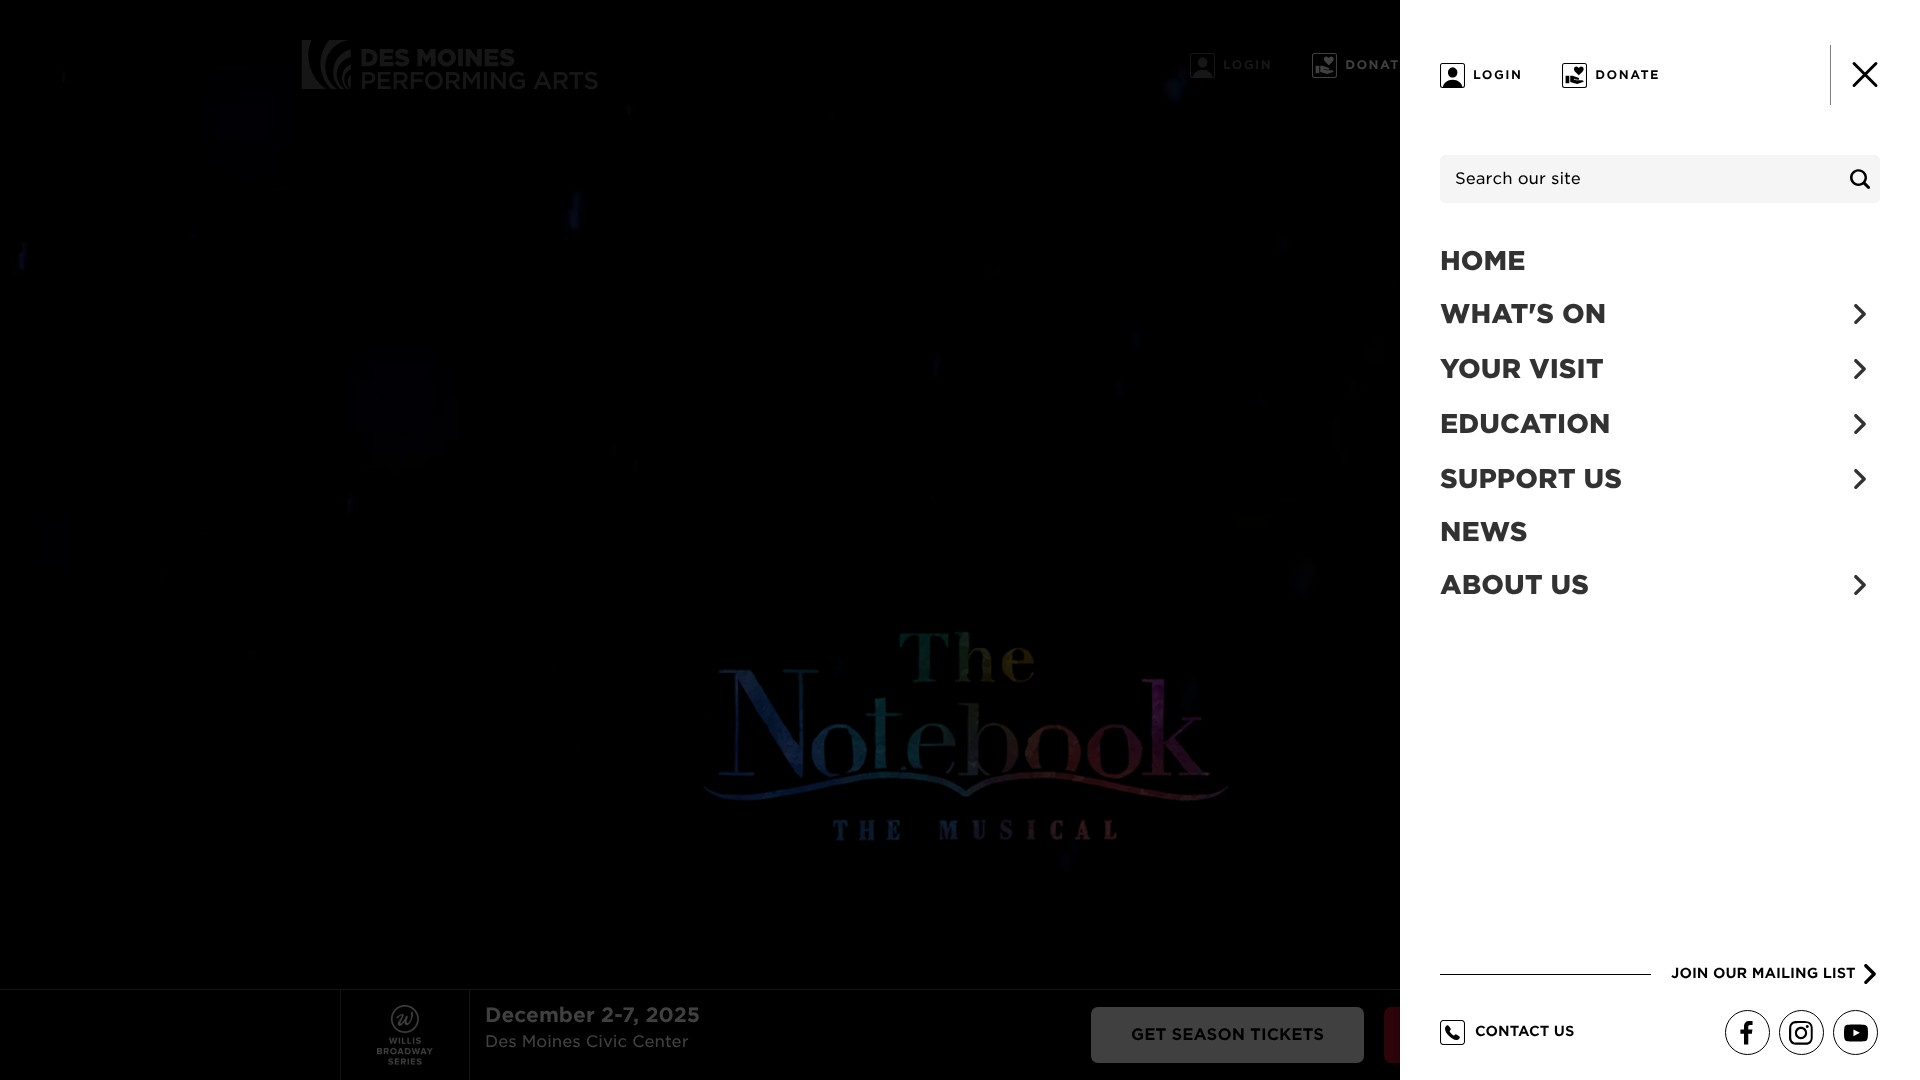Expand the Support Us submenu chevron
Screen dimensions: 1920x1080
(1860, 479)
